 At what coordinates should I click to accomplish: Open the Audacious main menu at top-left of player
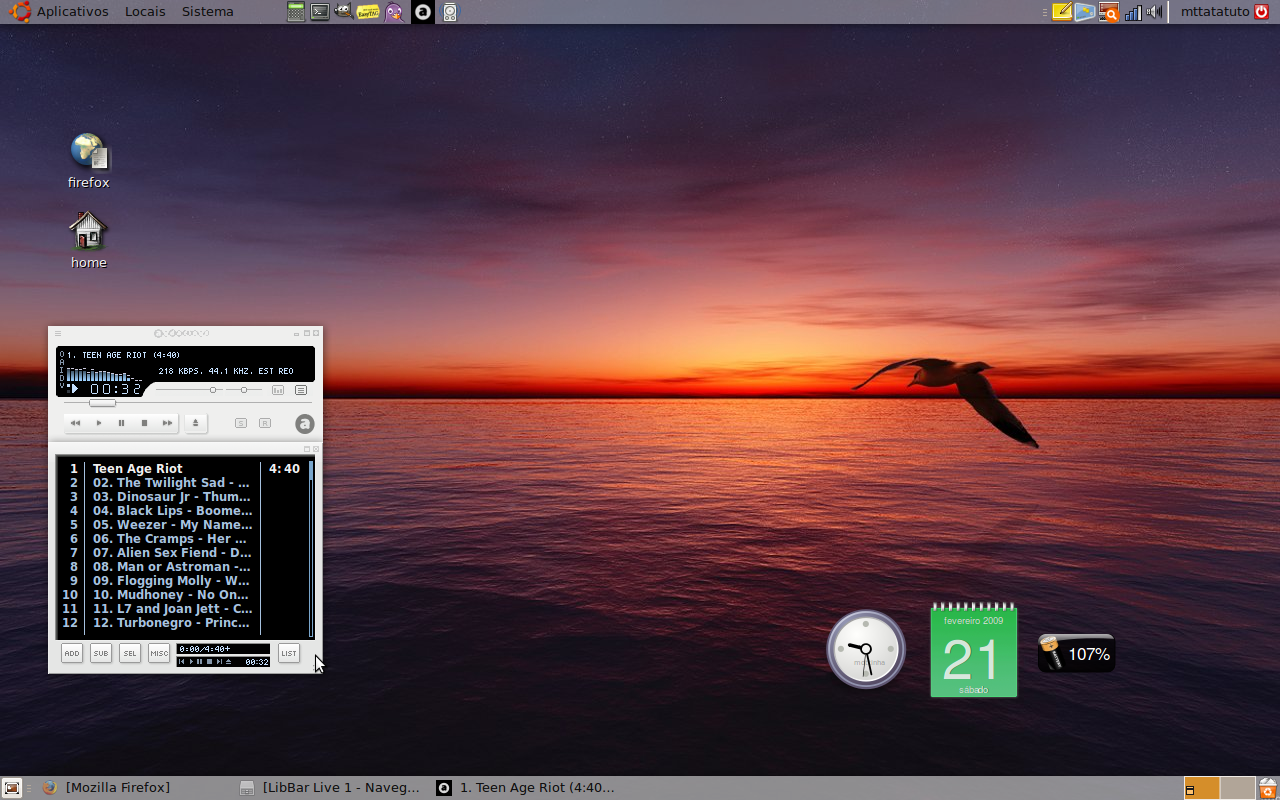coord(58,333)
